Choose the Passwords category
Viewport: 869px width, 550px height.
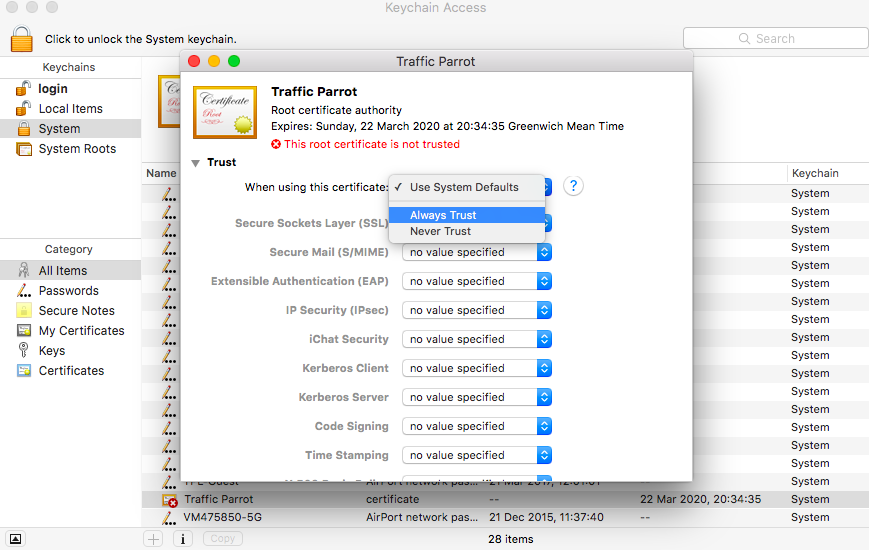click(68, 290)
